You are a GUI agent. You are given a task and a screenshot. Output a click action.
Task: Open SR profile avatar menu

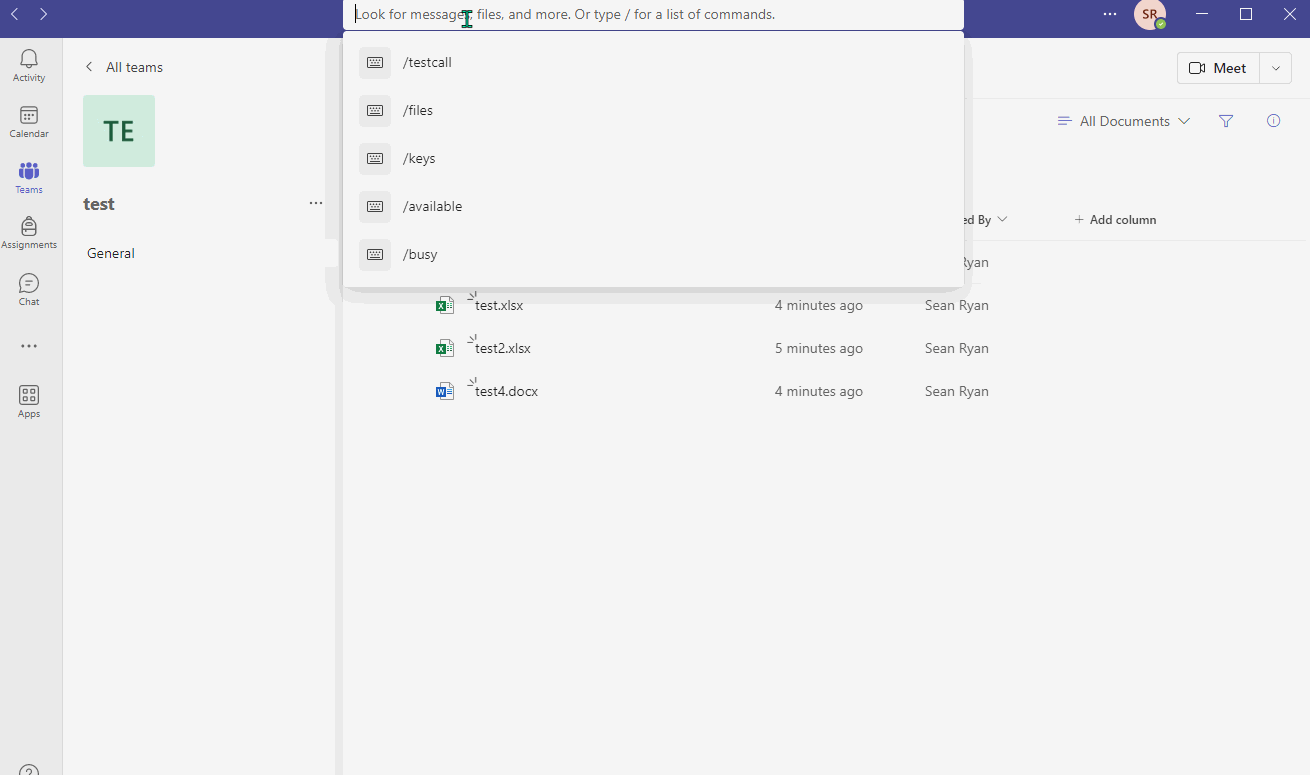pos(1150,15)
